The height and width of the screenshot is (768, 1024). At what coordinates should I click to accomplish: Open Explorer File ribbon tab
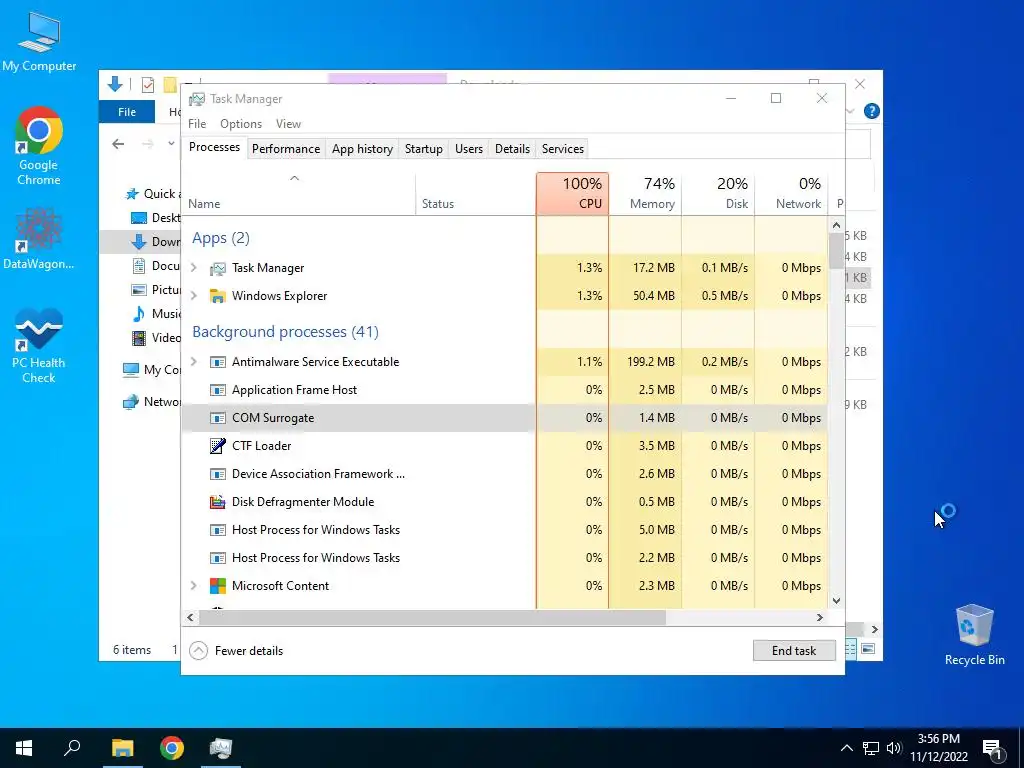tap(127, 112)
